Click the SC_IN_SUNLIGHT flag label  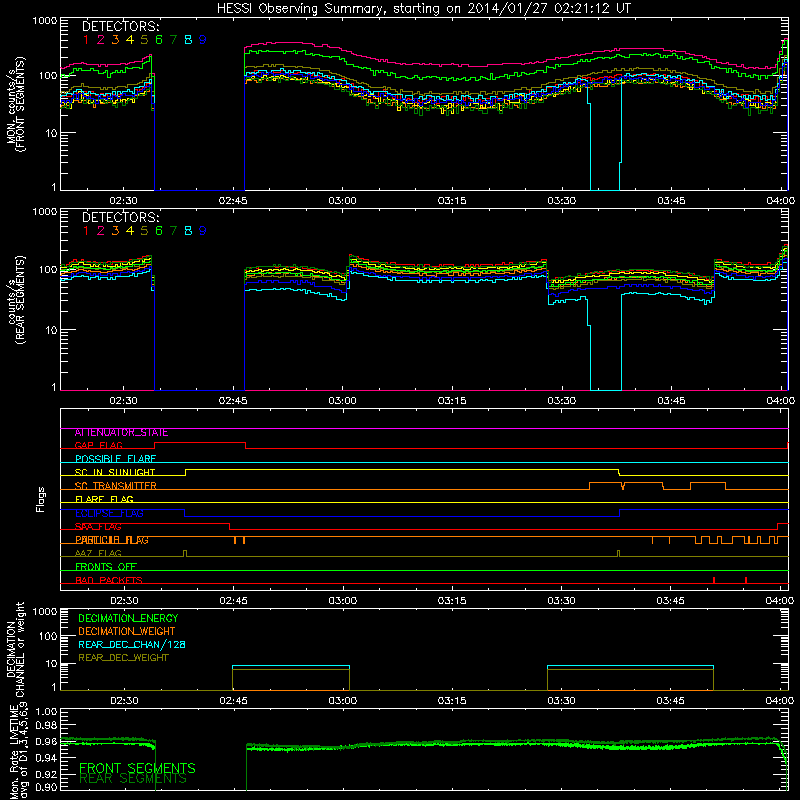click(115, 472)
